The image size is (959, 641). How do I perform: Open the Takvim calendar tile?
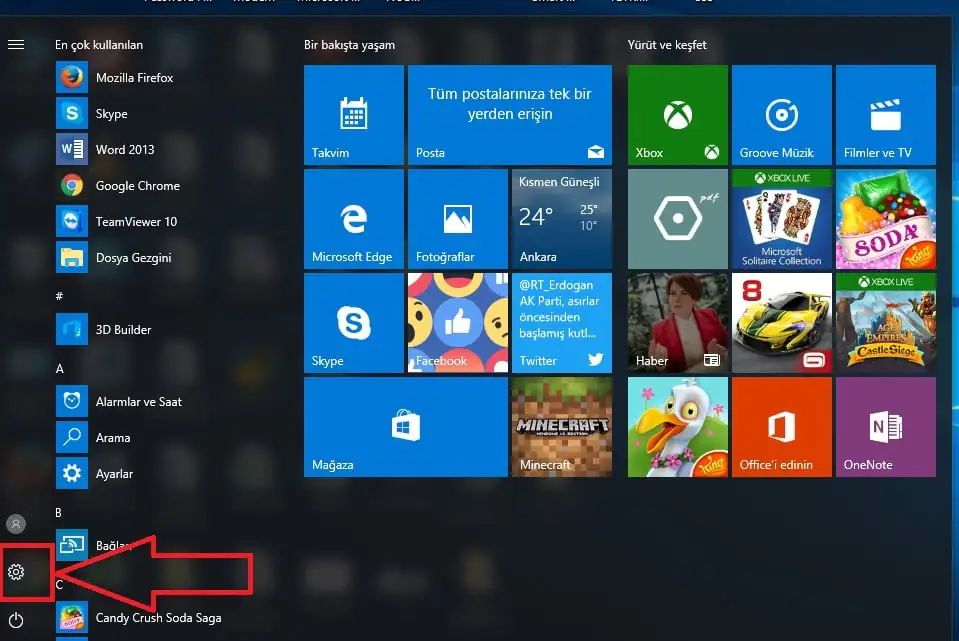coord(353,114)
